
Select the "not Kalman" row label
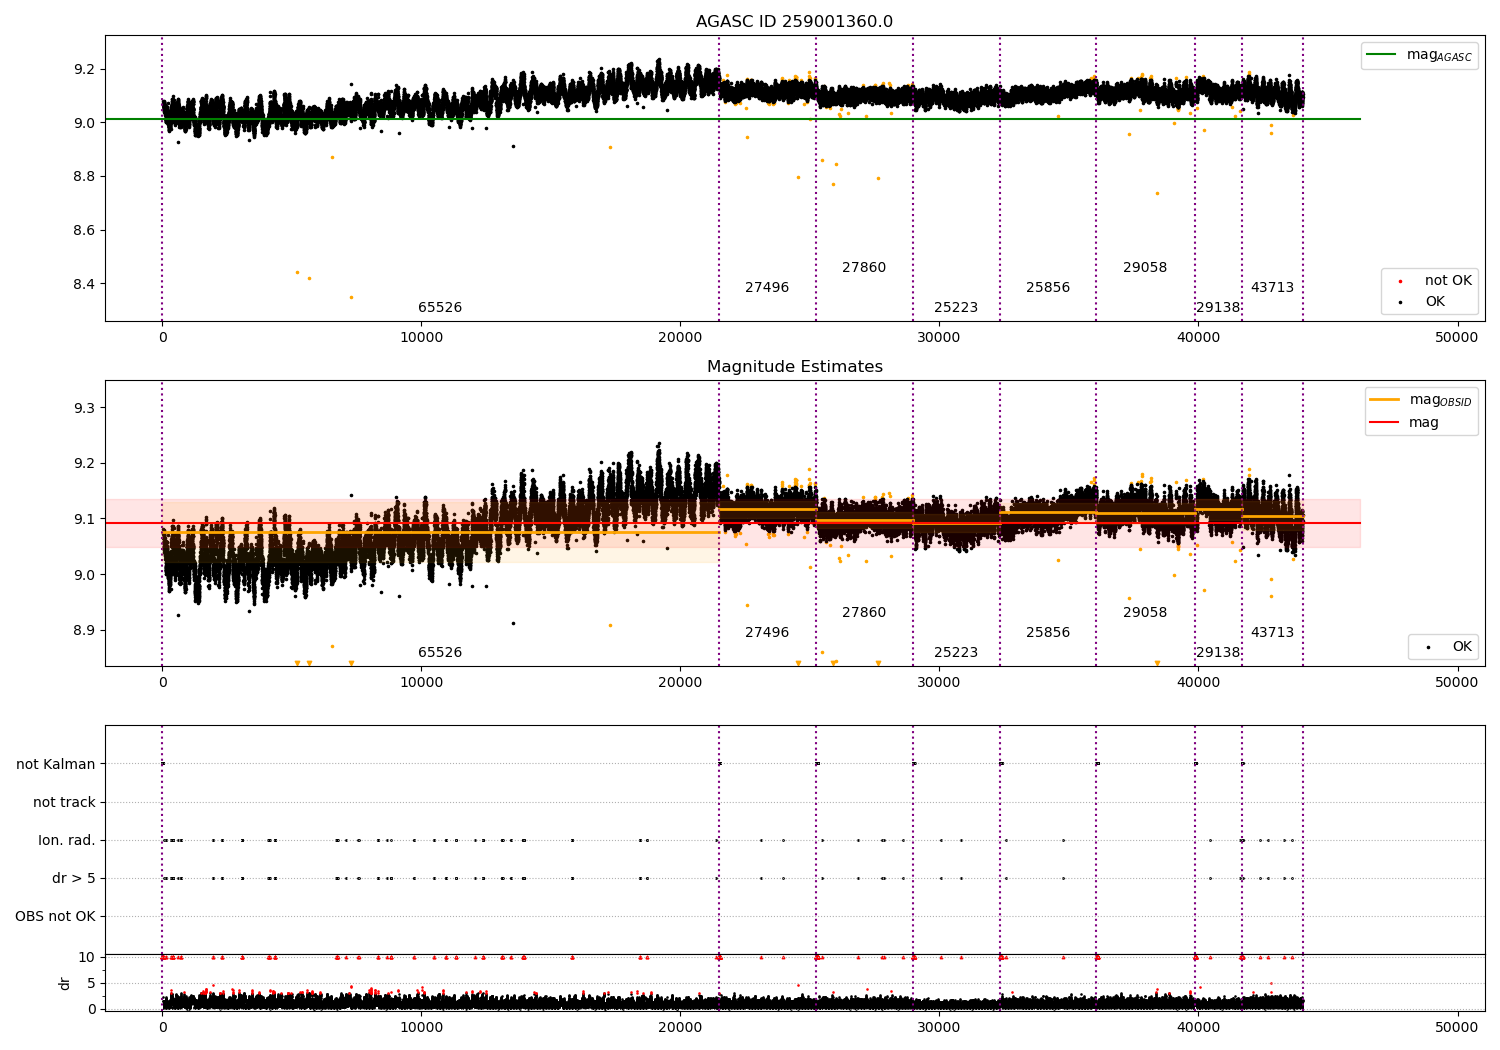click(x=56, y=764)
